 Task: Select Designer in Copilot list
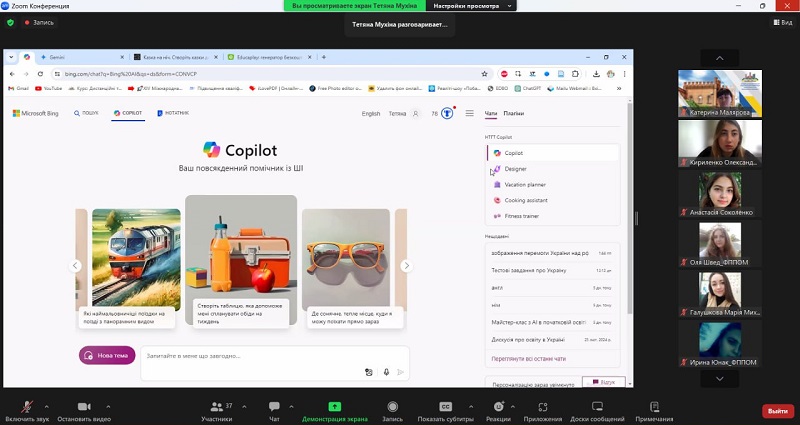[x=553, y=169]
